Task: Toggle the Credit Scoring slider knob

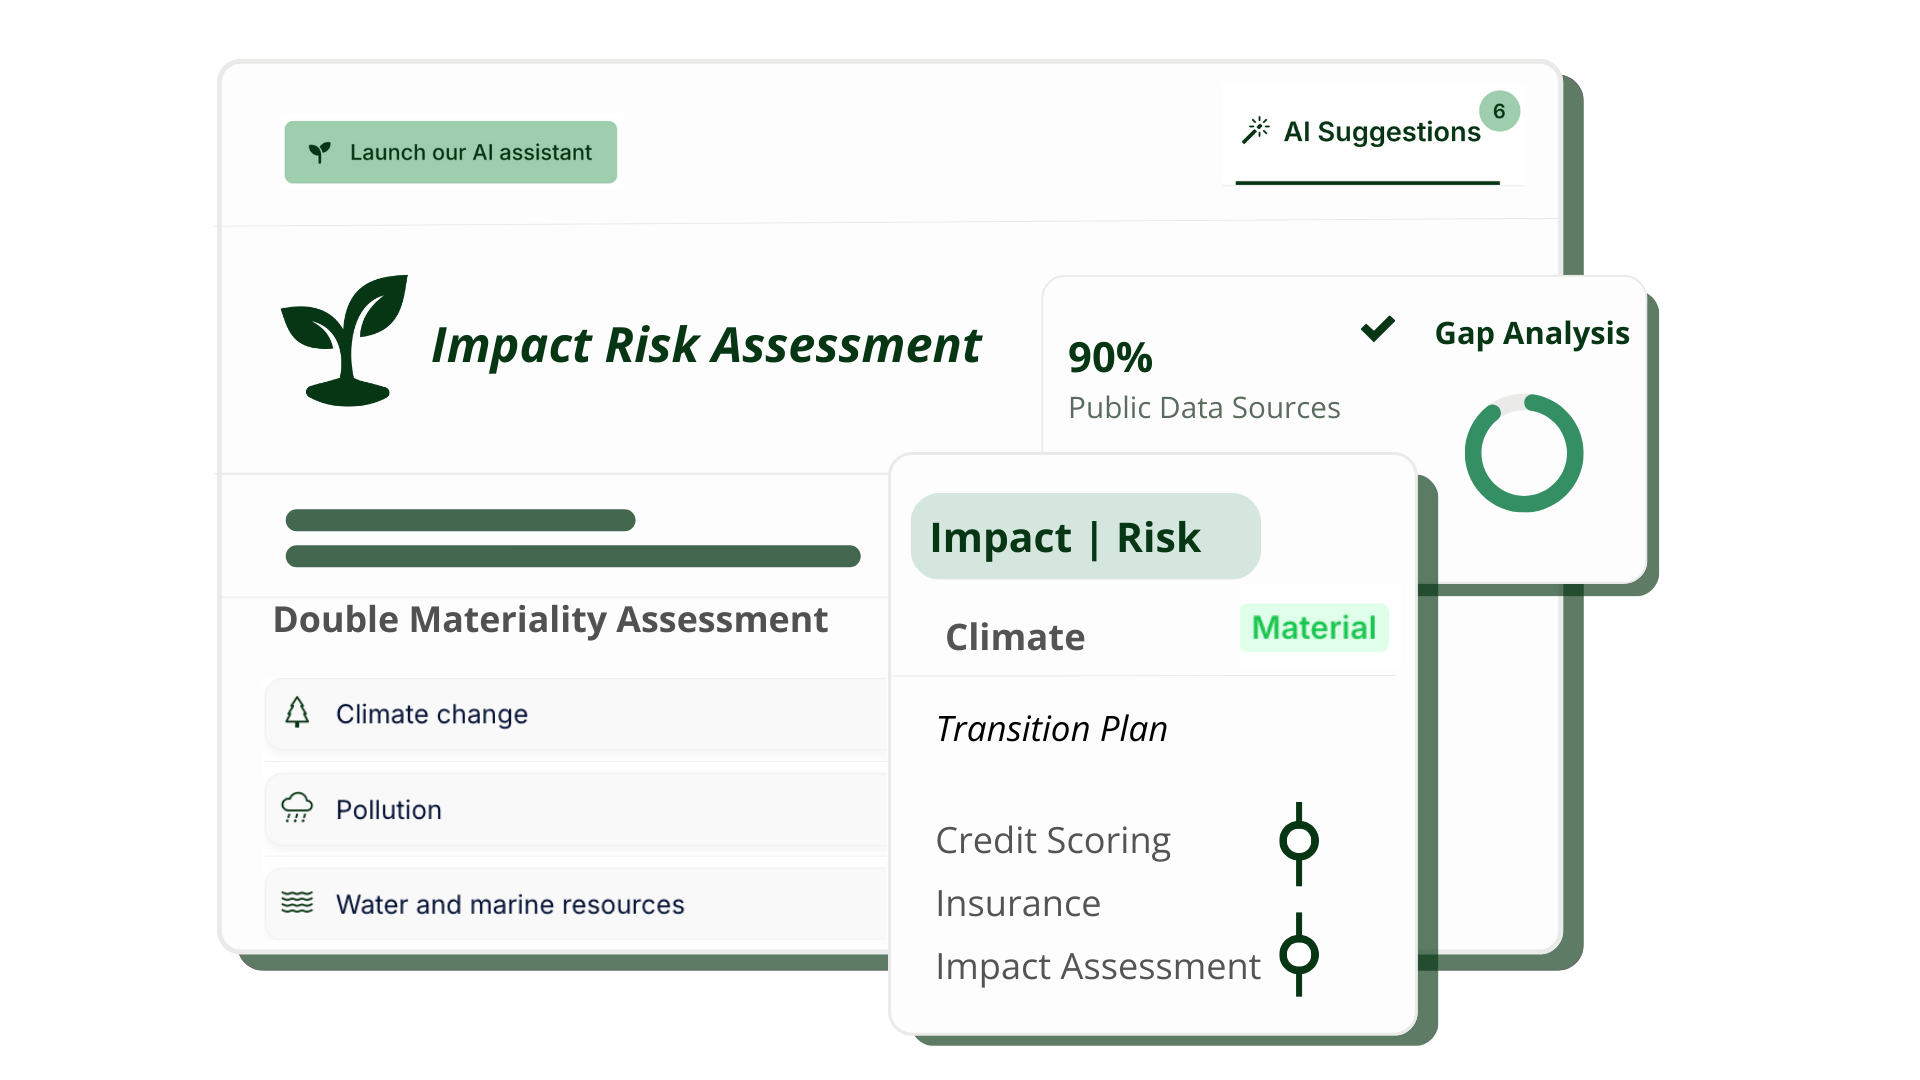Action: coord(1298,841)
